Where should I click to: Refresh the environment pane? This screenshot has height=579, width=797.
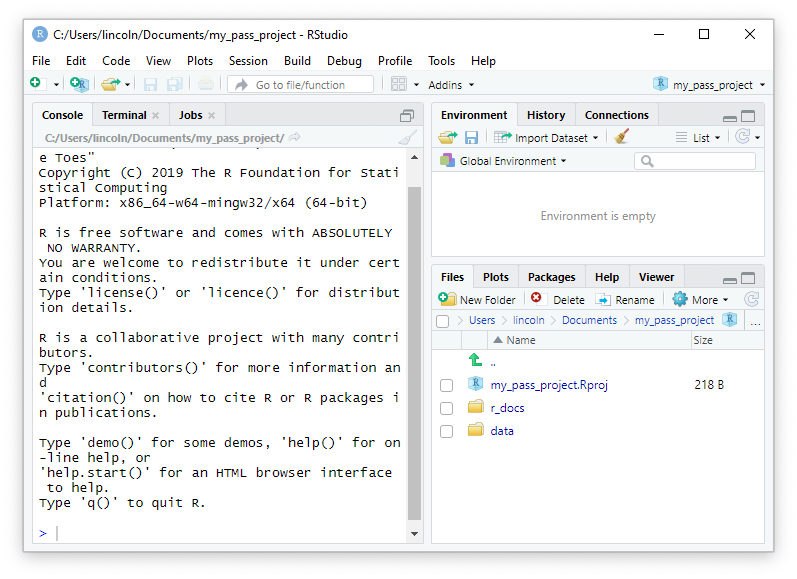coord(743,136)
